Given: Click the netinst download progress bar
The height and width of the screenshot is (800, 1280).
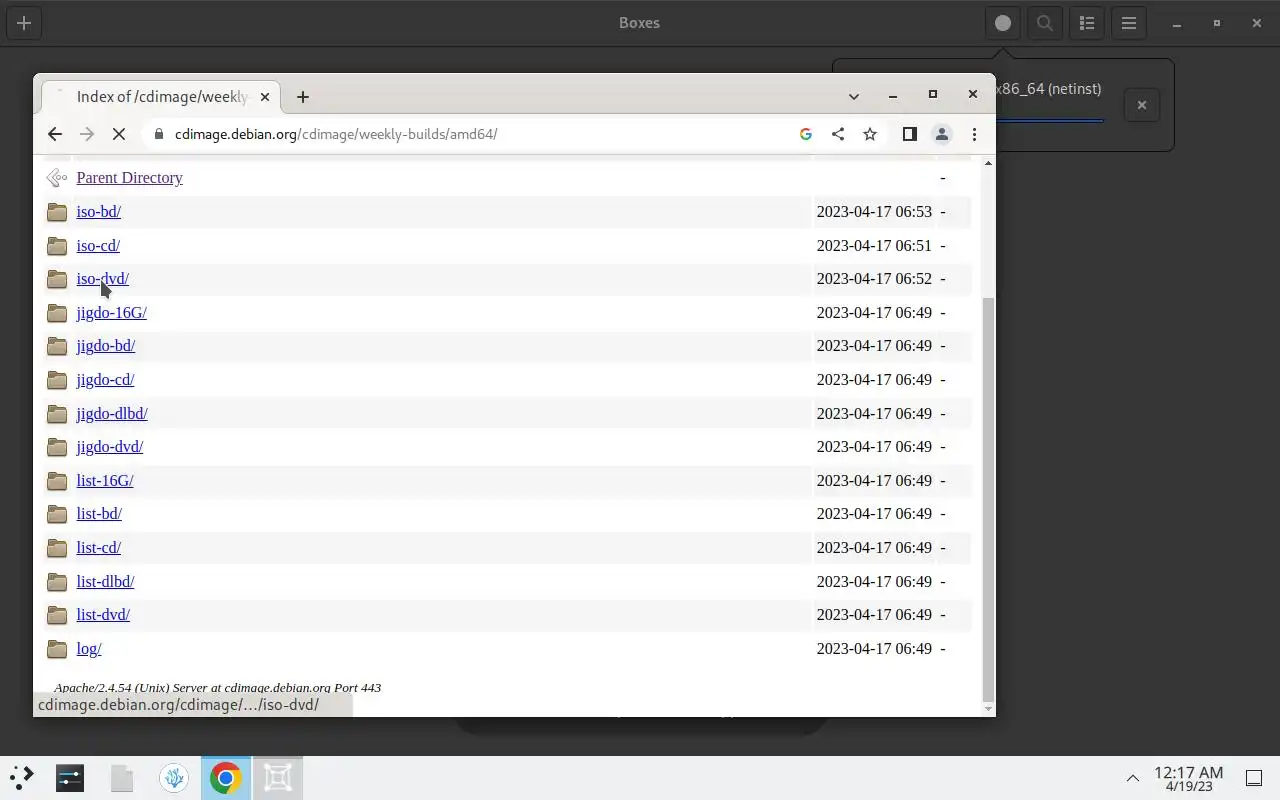Looking at the screenshot, I should (1049, 121).
